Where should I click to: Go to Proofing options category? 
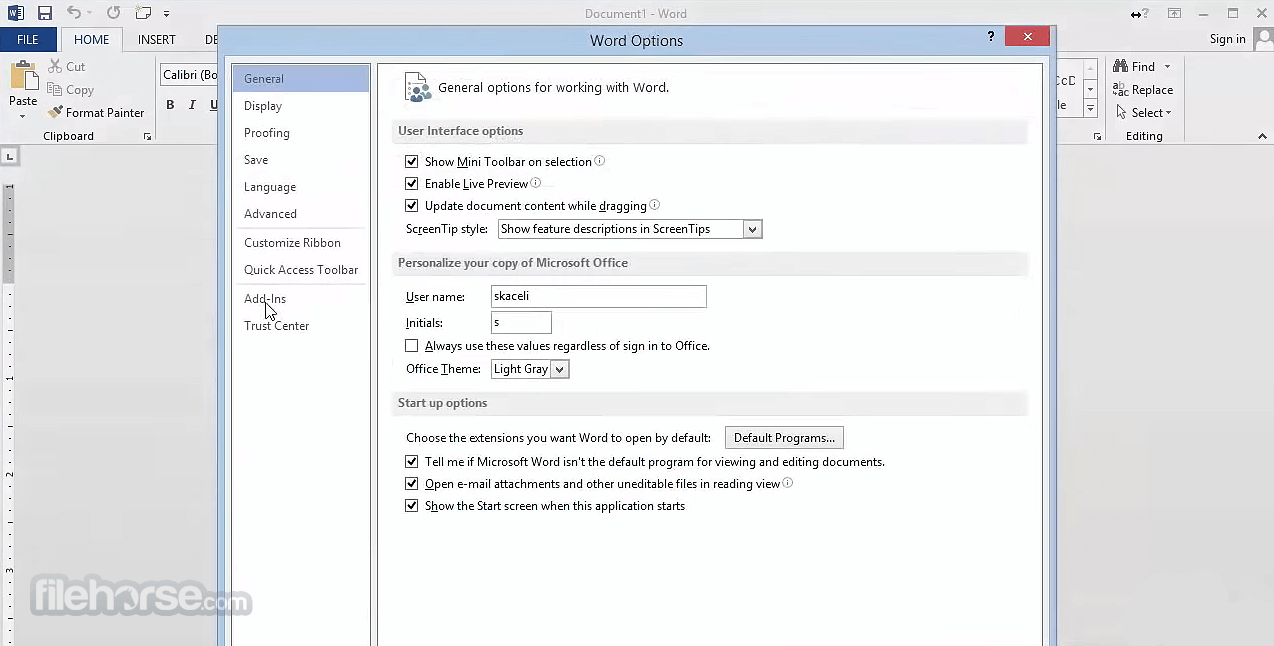tap(300, 133)
